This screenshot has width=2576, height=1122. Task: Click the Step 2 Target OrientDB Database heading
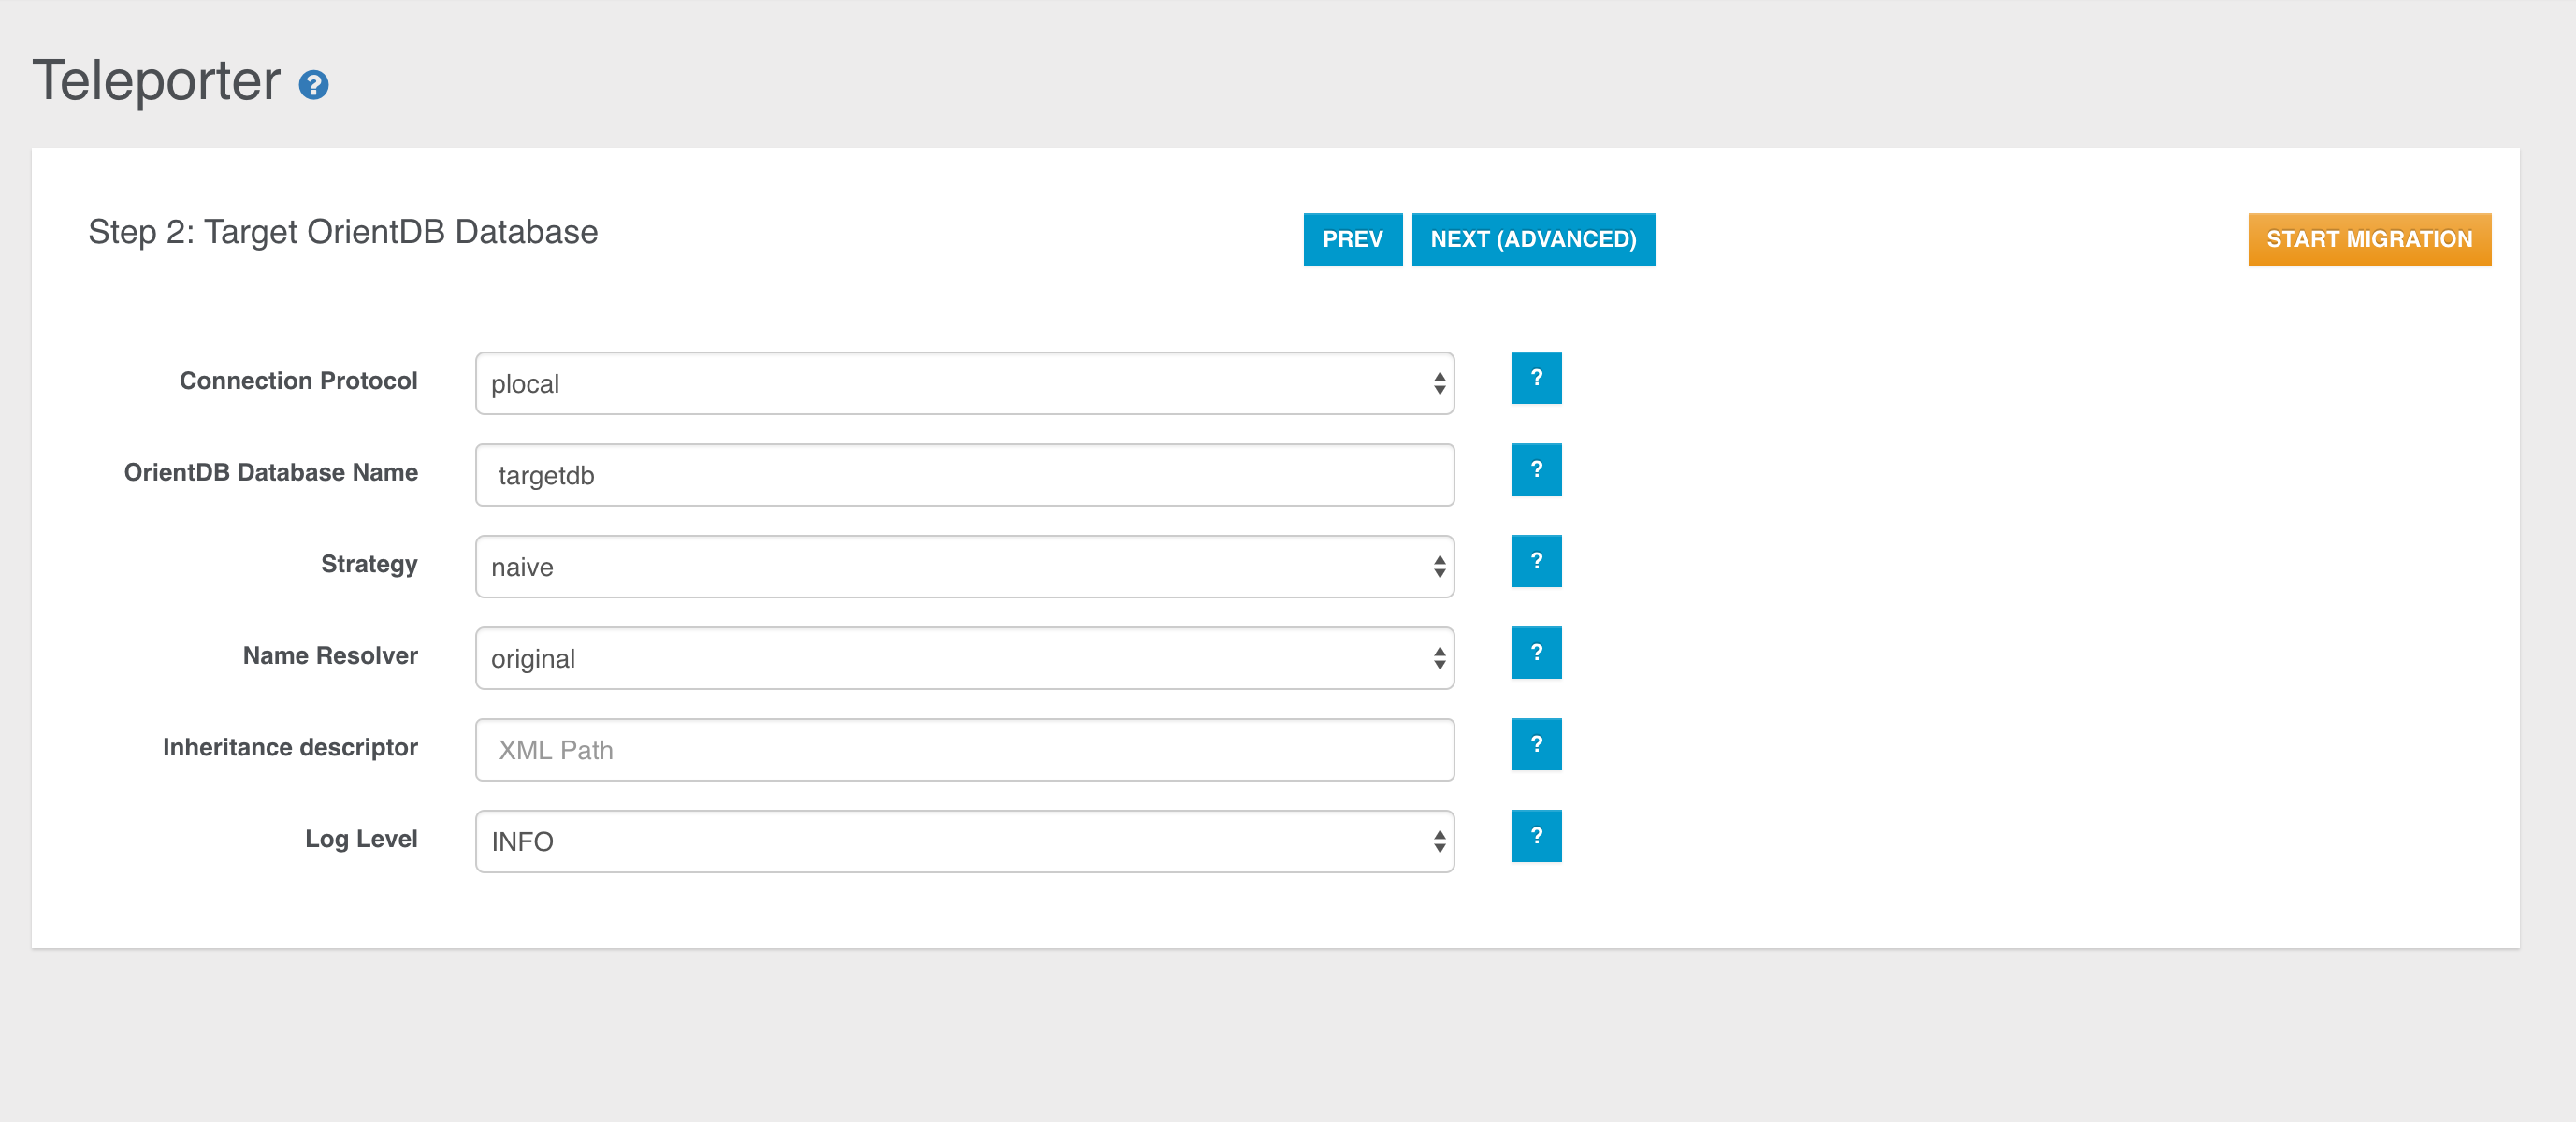[x=343, y=232]
